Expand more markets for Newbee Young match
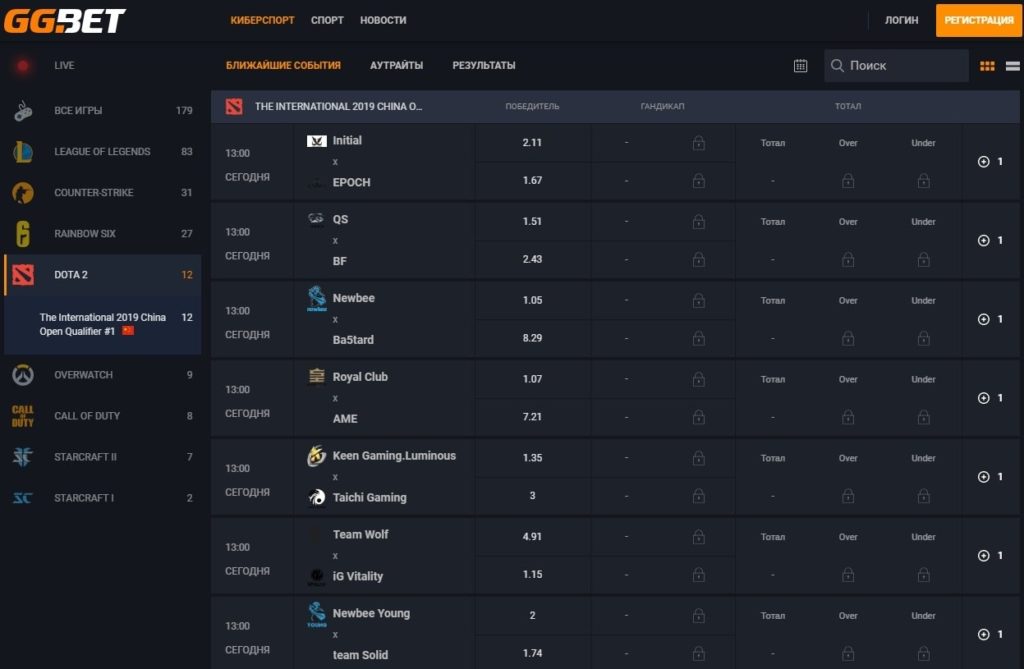The height and width of the screenshot is (669, 1024). [x=990, y=634]
